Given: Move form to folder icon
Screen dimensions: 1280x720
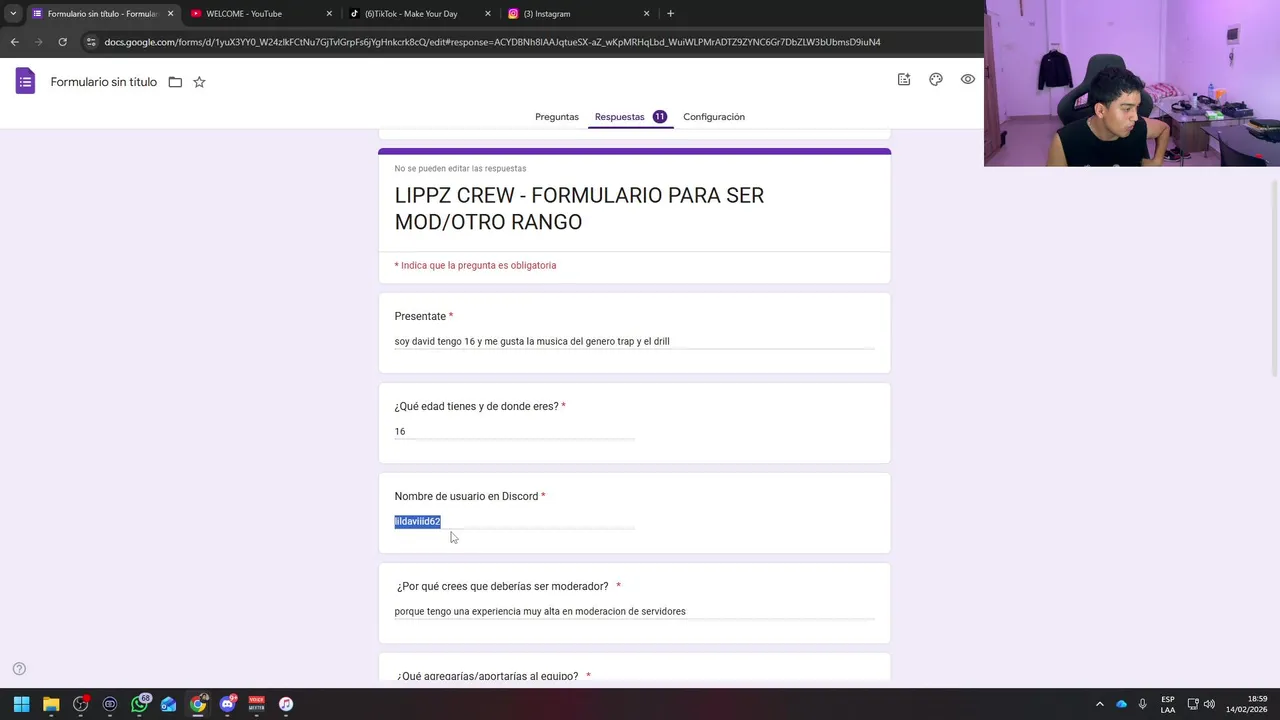Looking at the screenshot, I should 175,82.
